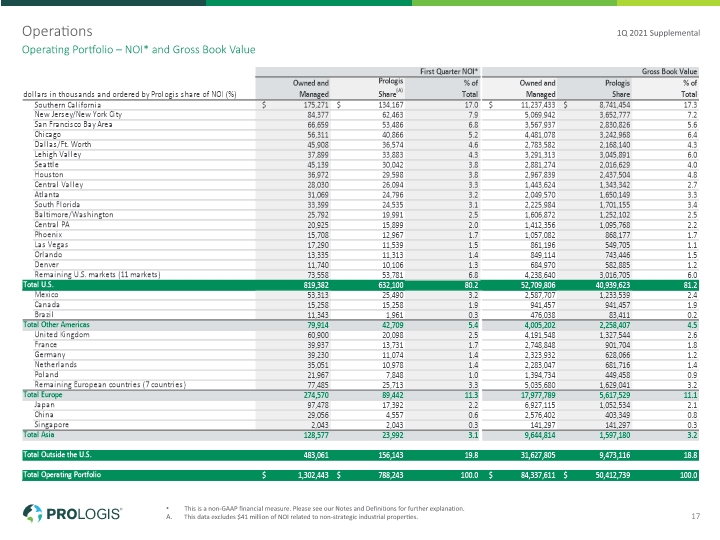Click the PROLOGIS wordmark in footer
Screen dimensions: 720x540
pos(84,513)
